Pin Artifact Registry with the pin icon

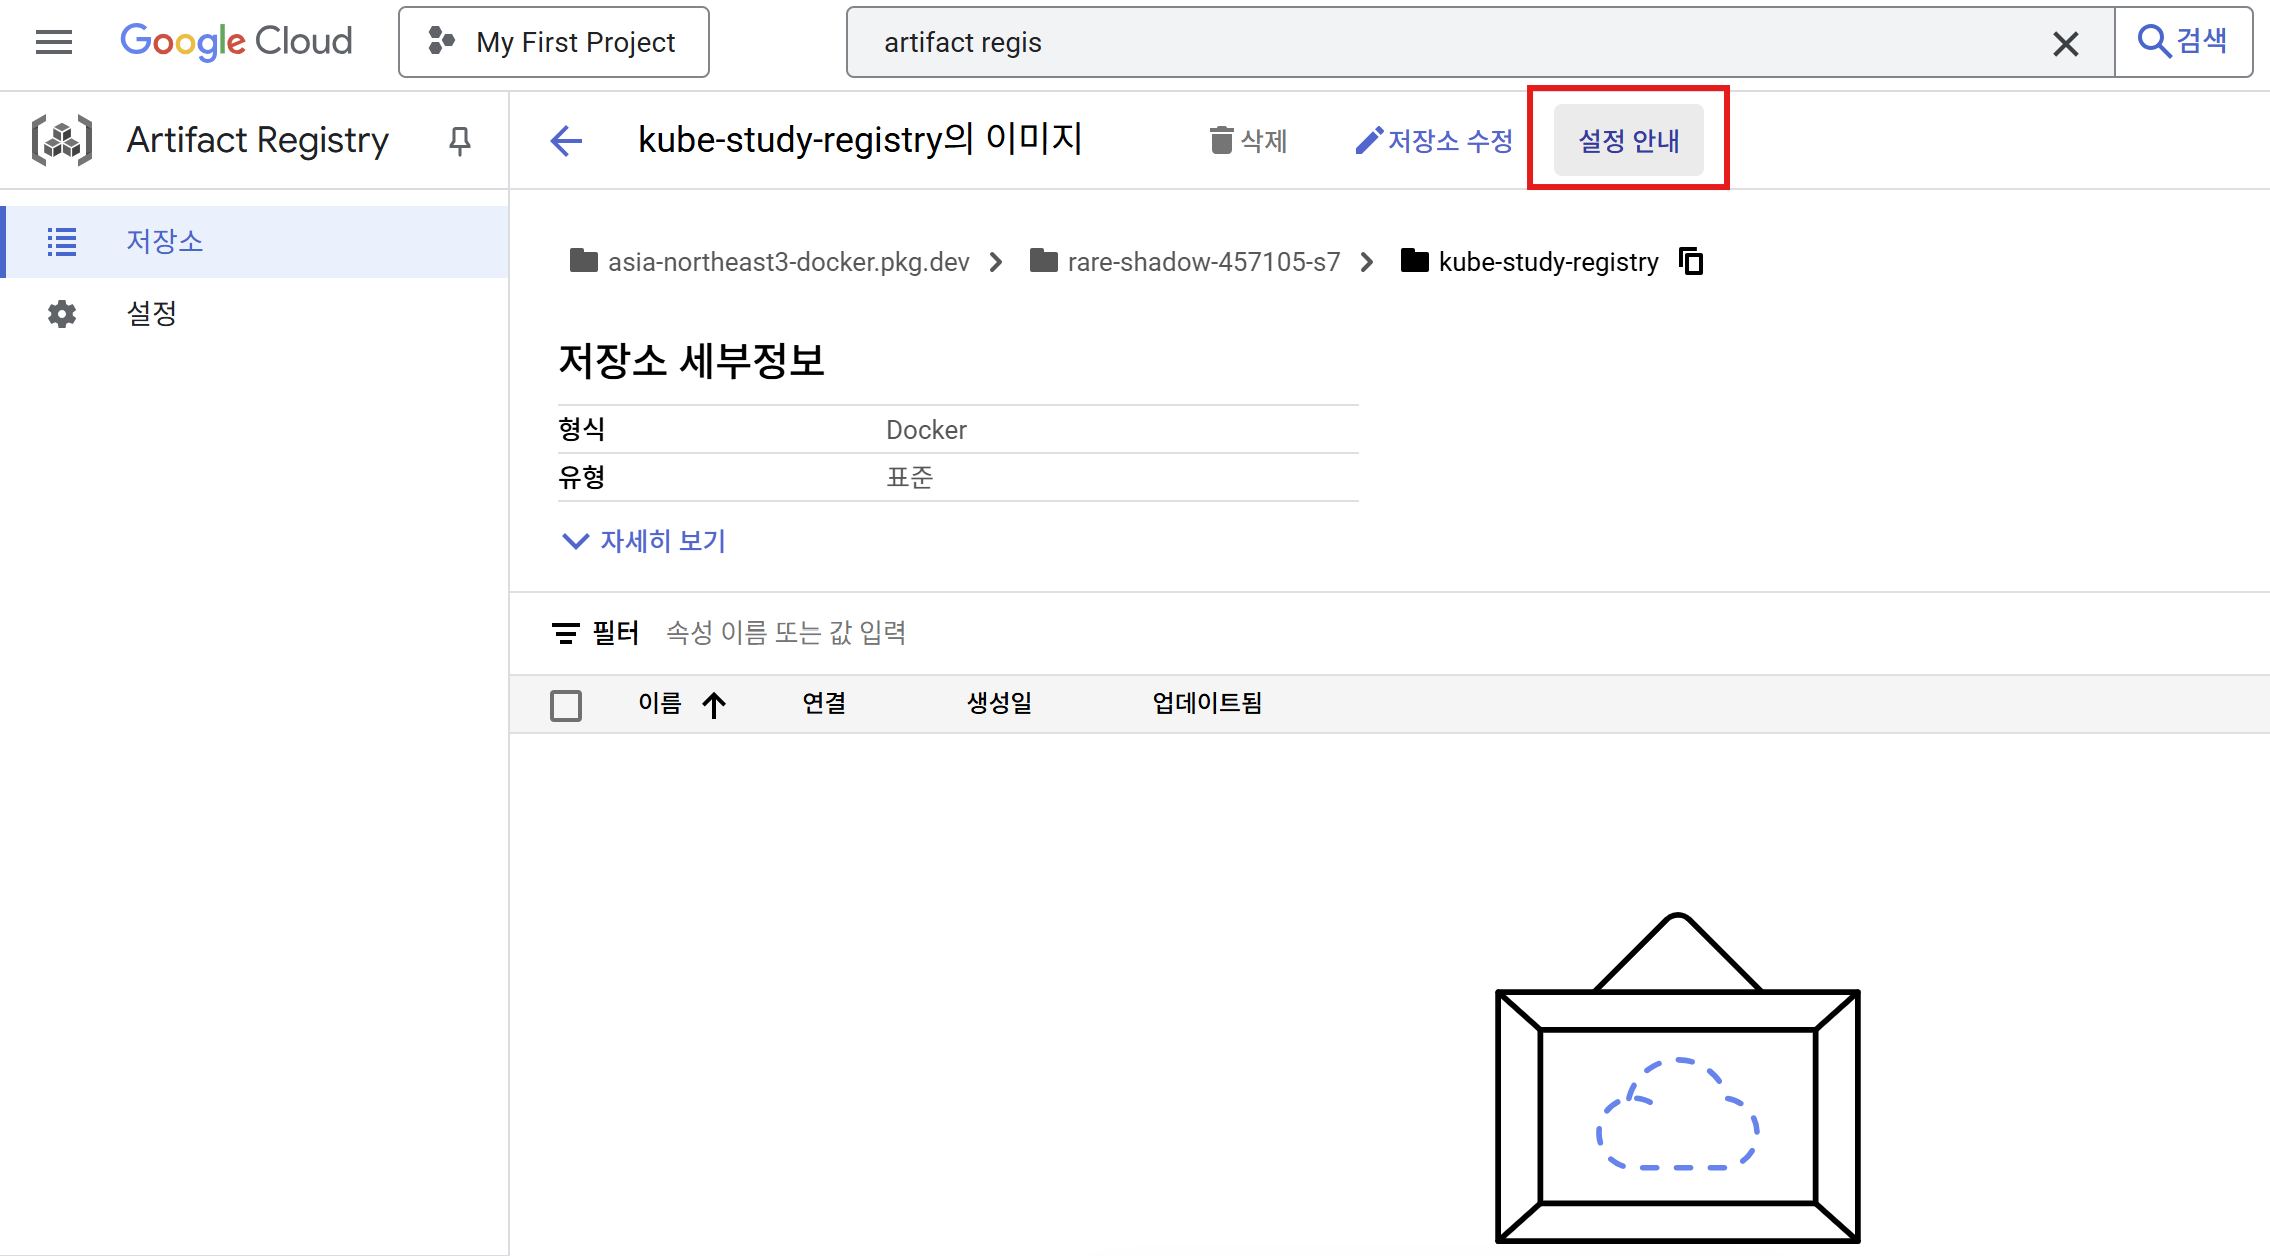[460, 141]
